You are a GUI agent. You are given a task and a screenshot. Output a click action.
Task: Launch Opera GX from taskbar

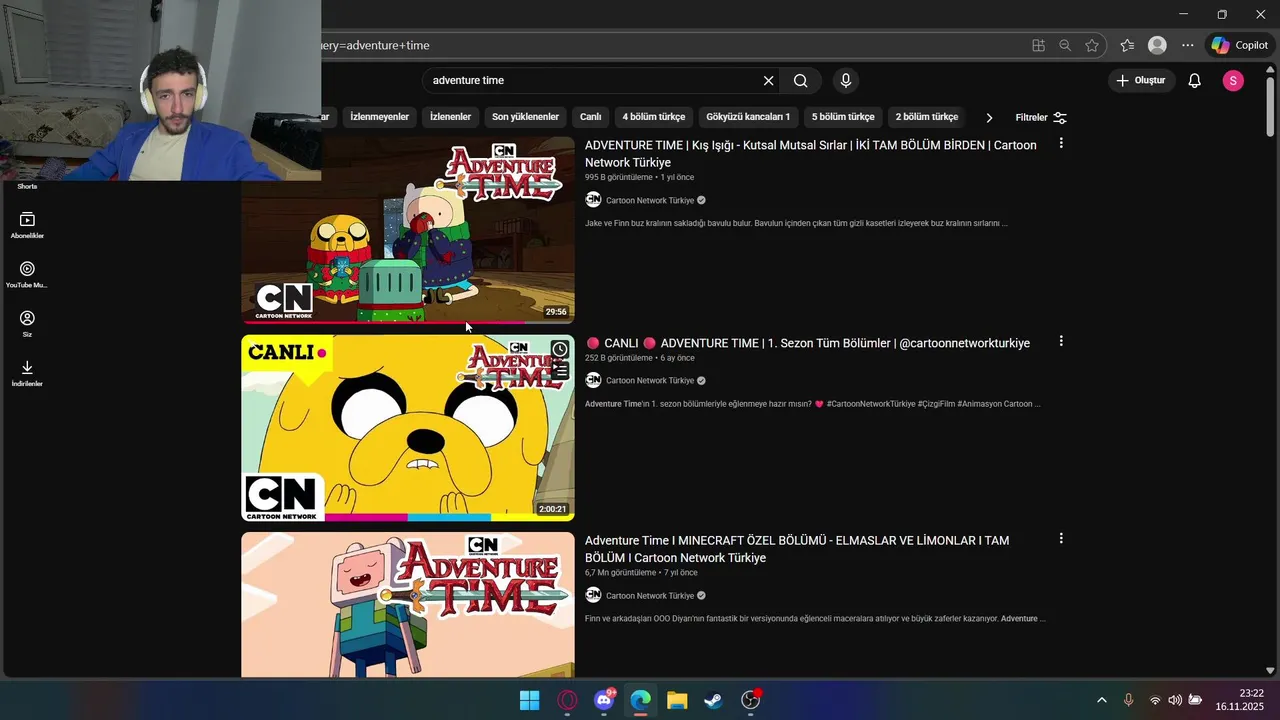pyautogui.click(x=567, y=700)
